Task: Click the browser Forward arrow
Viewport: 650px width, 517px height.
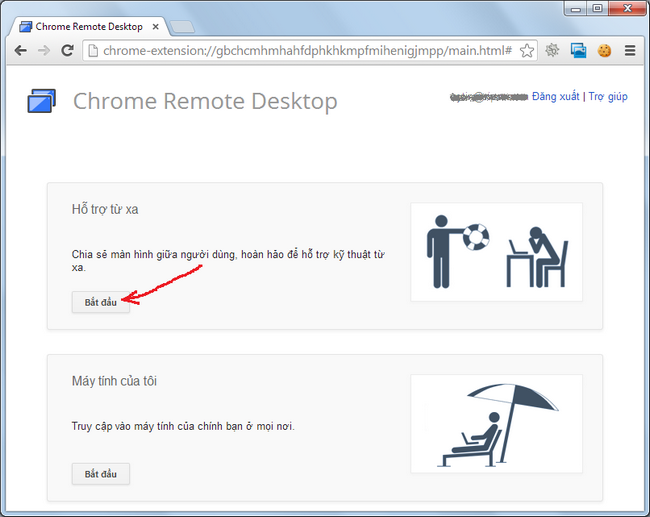Action: (43, 50)
